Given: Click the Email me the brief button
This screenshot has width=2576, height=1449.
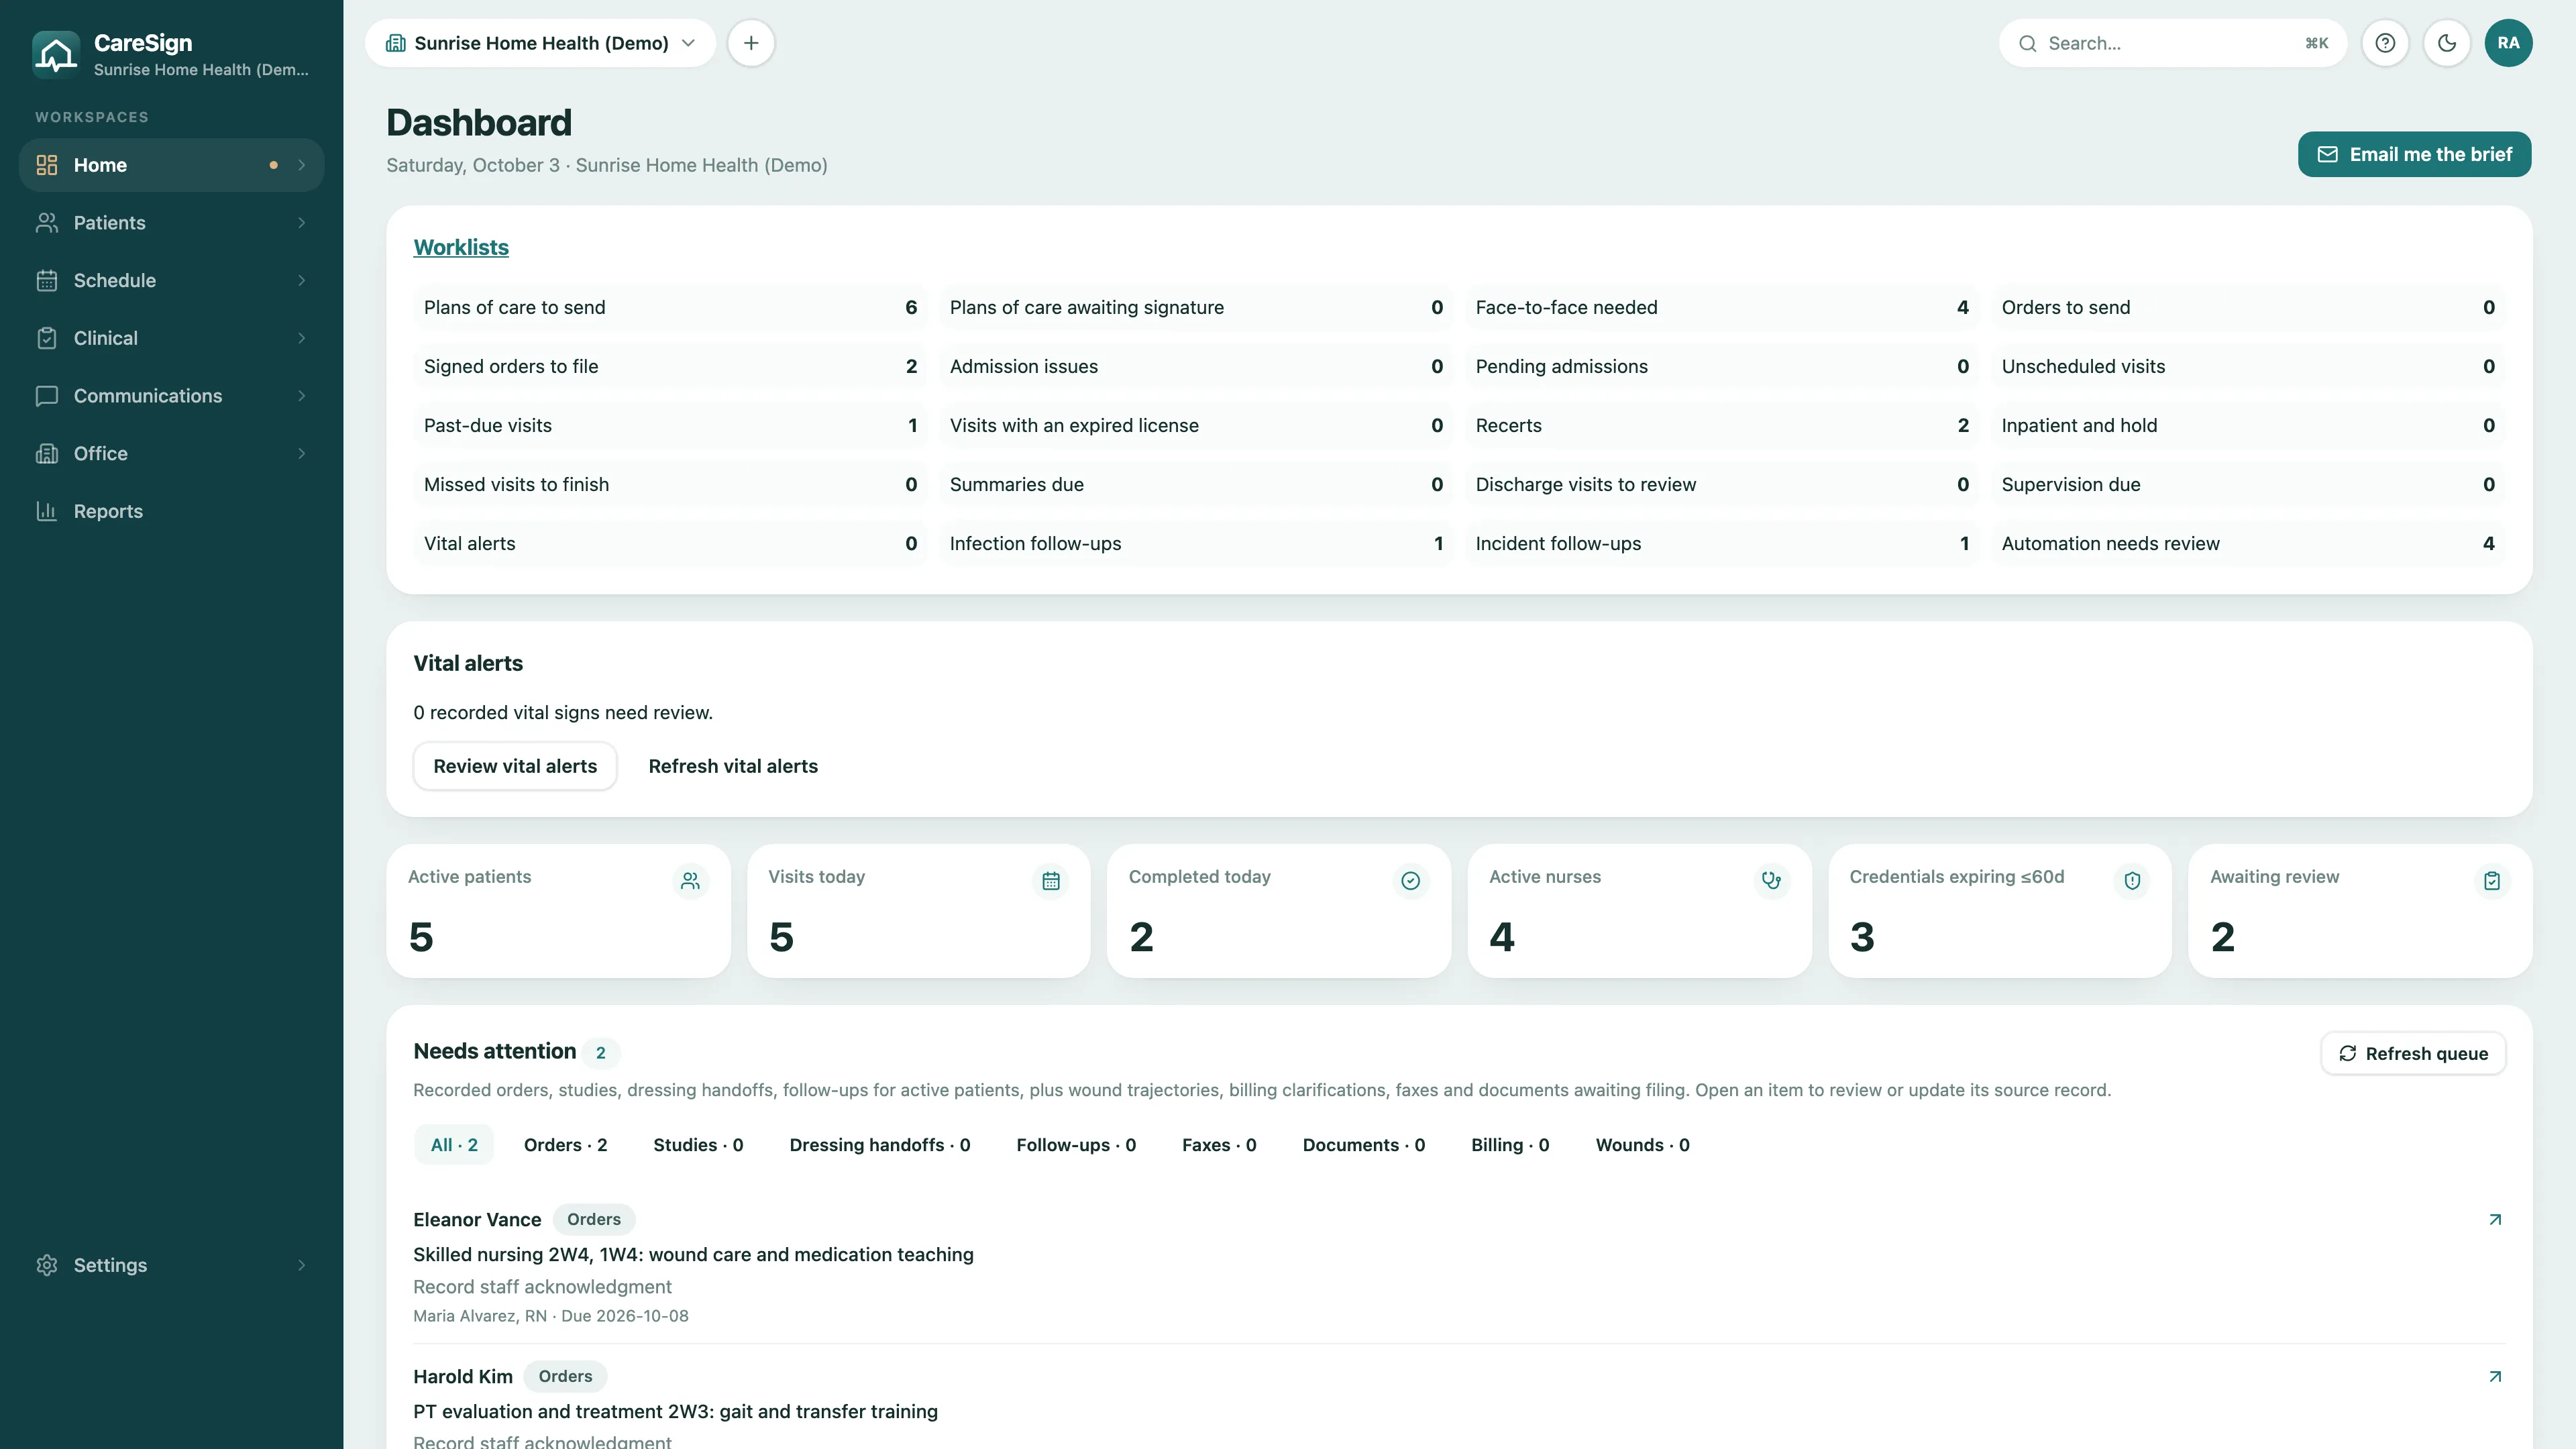Looking at the screenshot, I should [x=2414, y=154].
